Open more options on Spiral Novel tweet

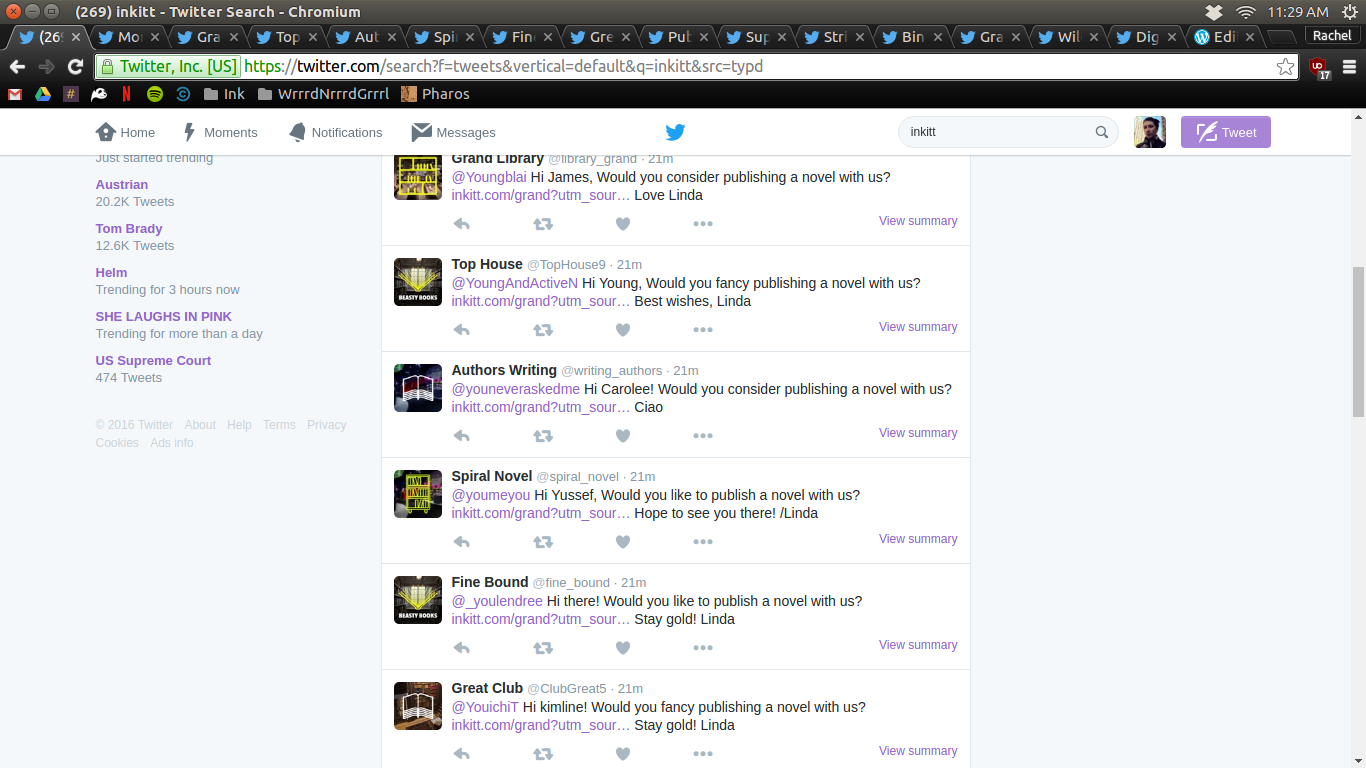coord(703,542)
